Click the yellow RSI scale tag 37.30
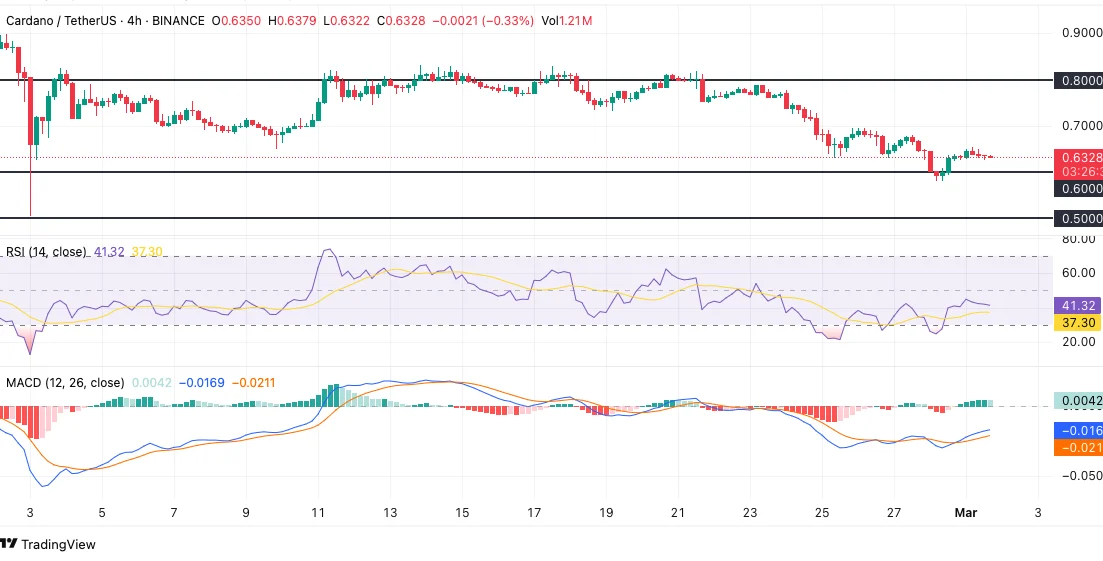Image resolution: width=1103 pixels, height=561 pixels. pos(1078,323)
